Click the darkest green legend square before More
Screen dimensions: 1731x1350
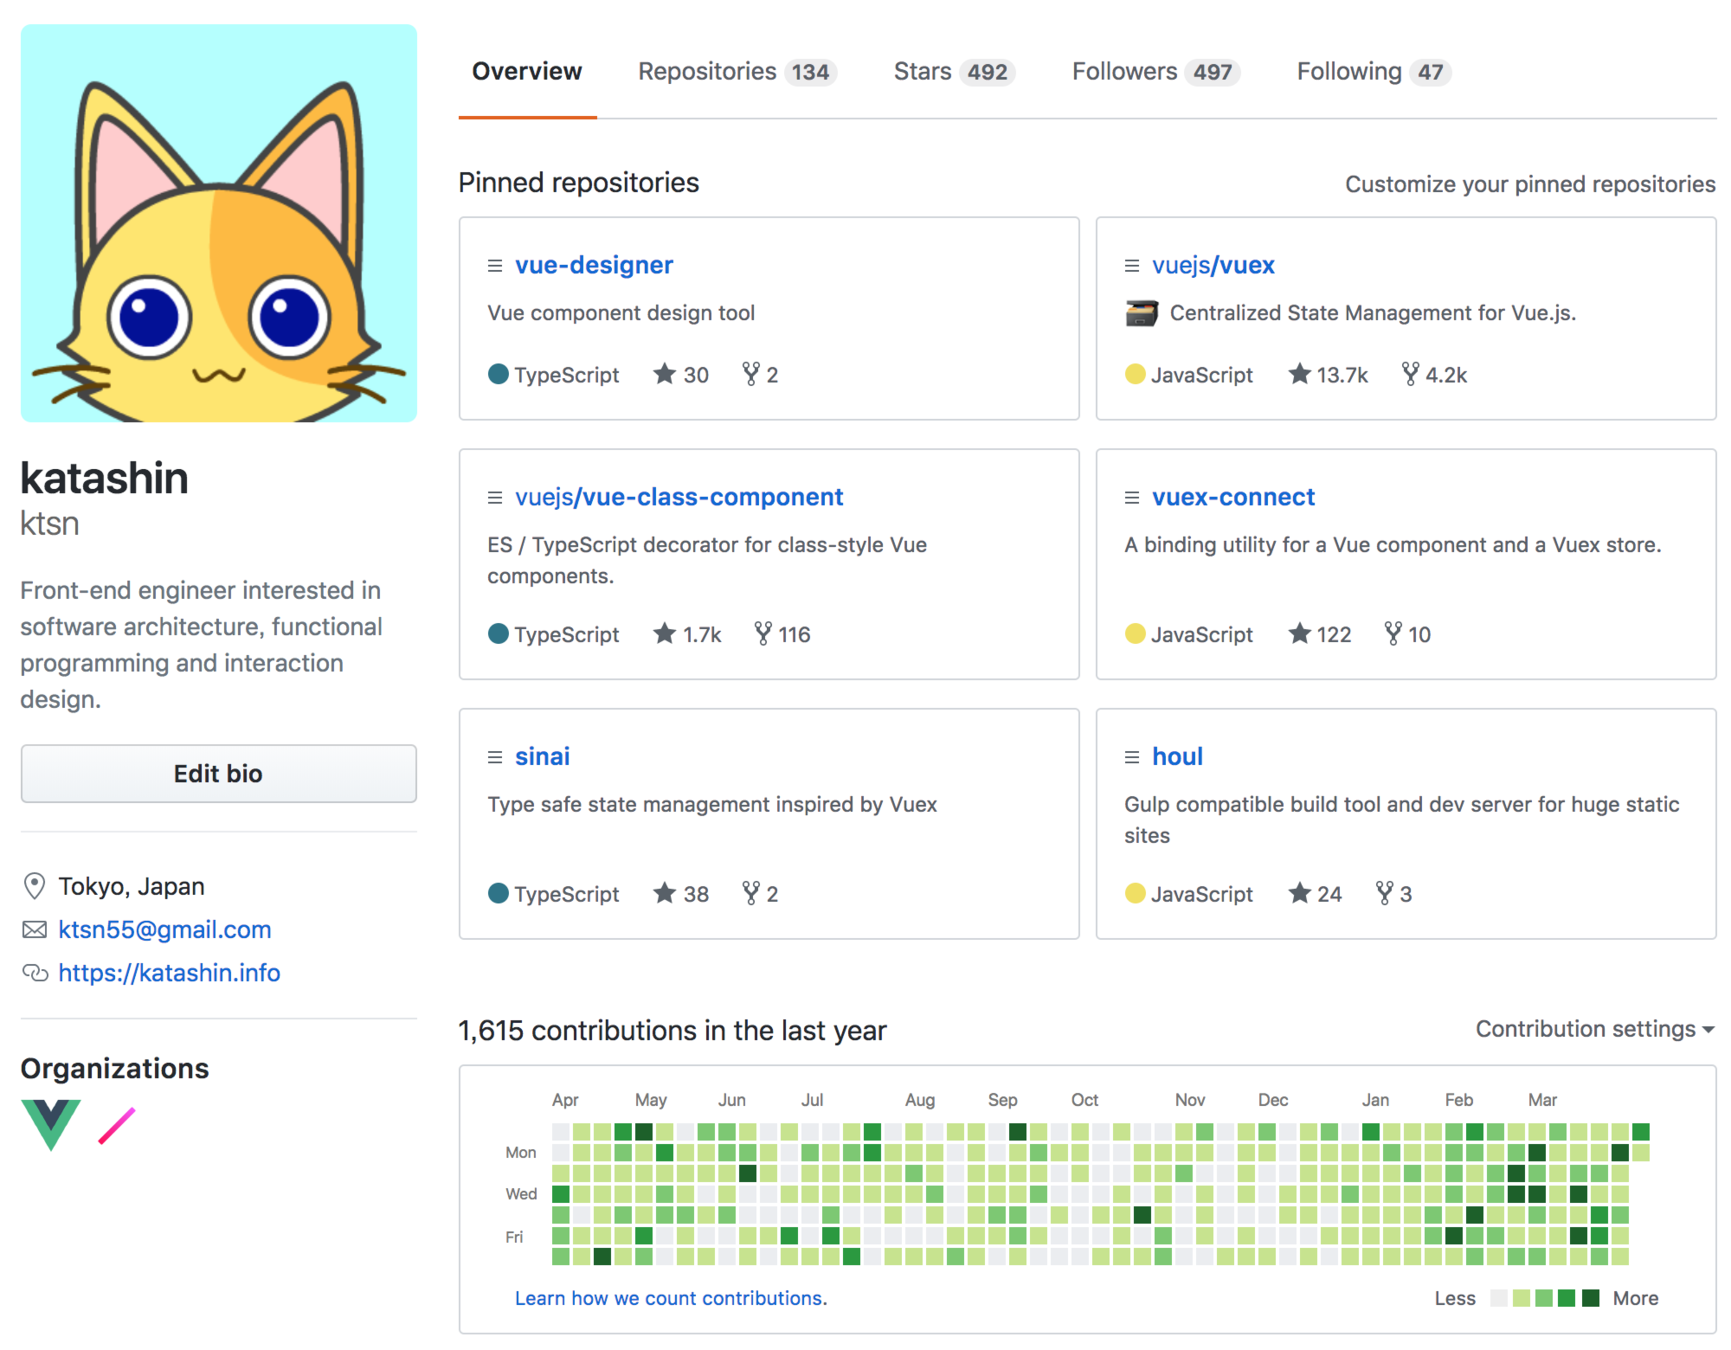(x=1591, y=1298)
